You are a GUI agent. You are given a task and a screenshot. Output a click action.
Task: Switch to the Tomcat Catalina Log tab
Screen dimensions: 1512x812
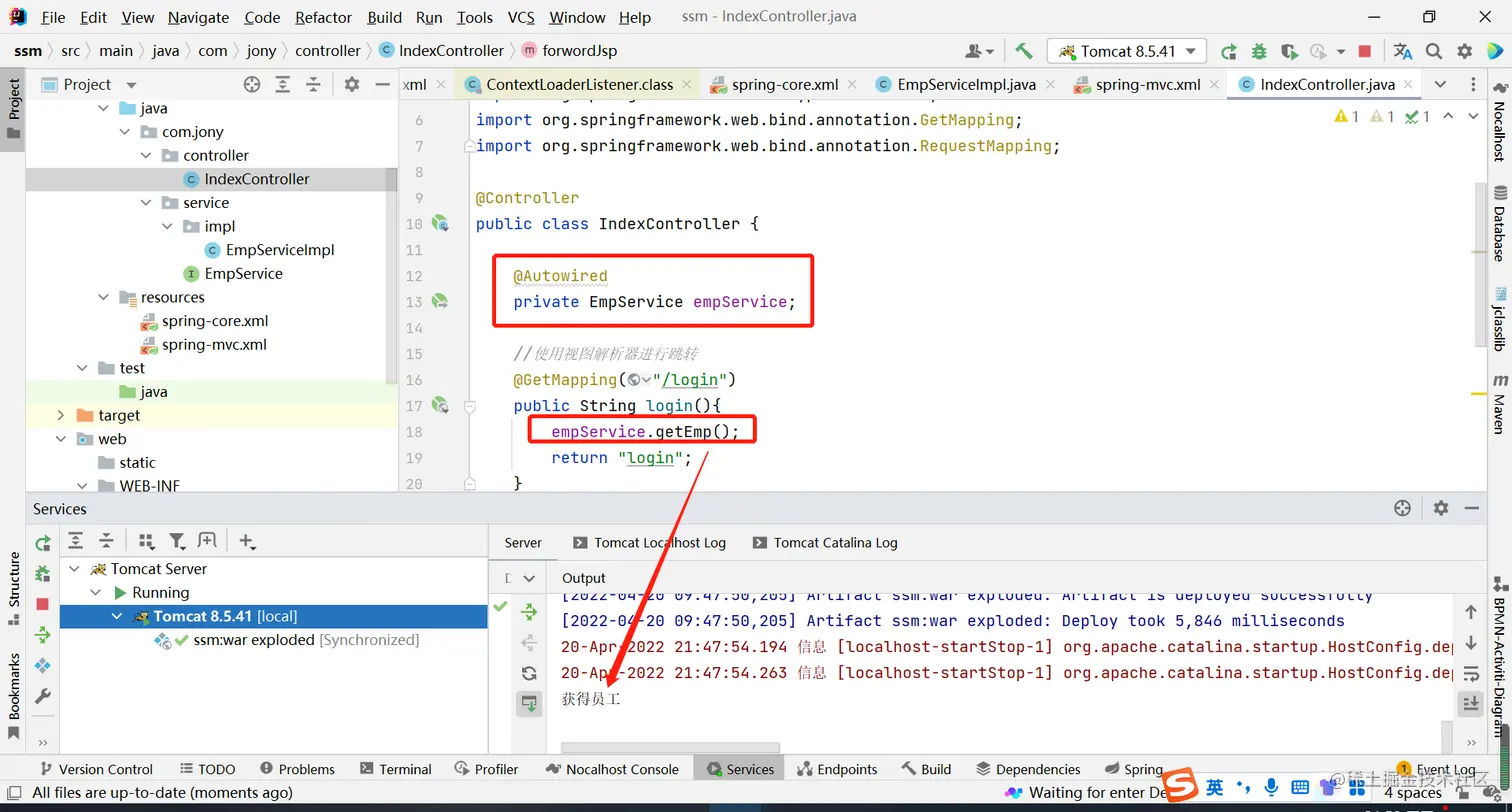(825, 543)
